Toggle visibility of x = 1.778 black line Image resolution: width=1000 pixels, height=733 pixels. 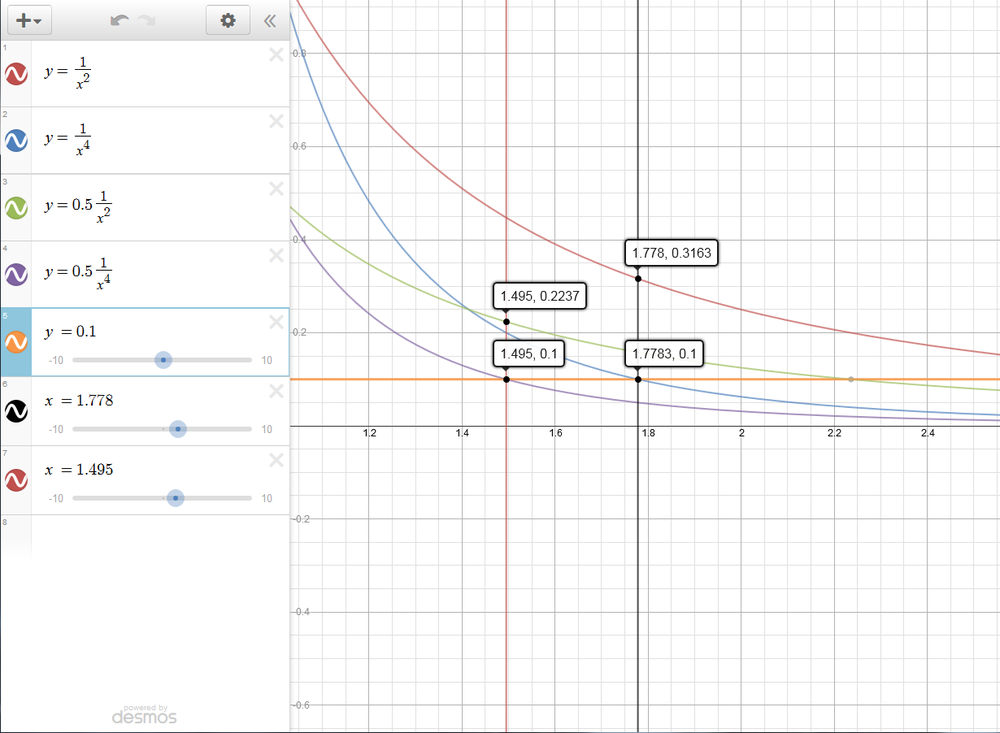click(16, 411)
